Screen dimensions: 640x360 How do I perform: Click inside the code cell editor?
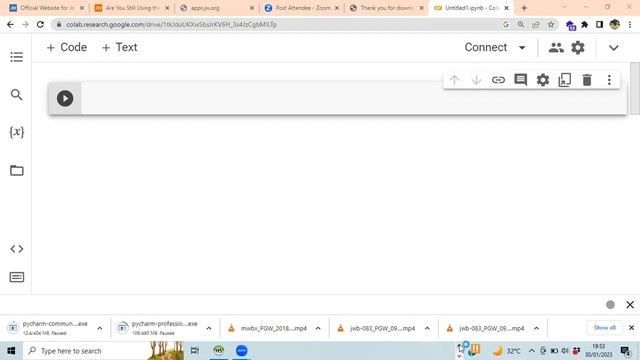point(353,98)
